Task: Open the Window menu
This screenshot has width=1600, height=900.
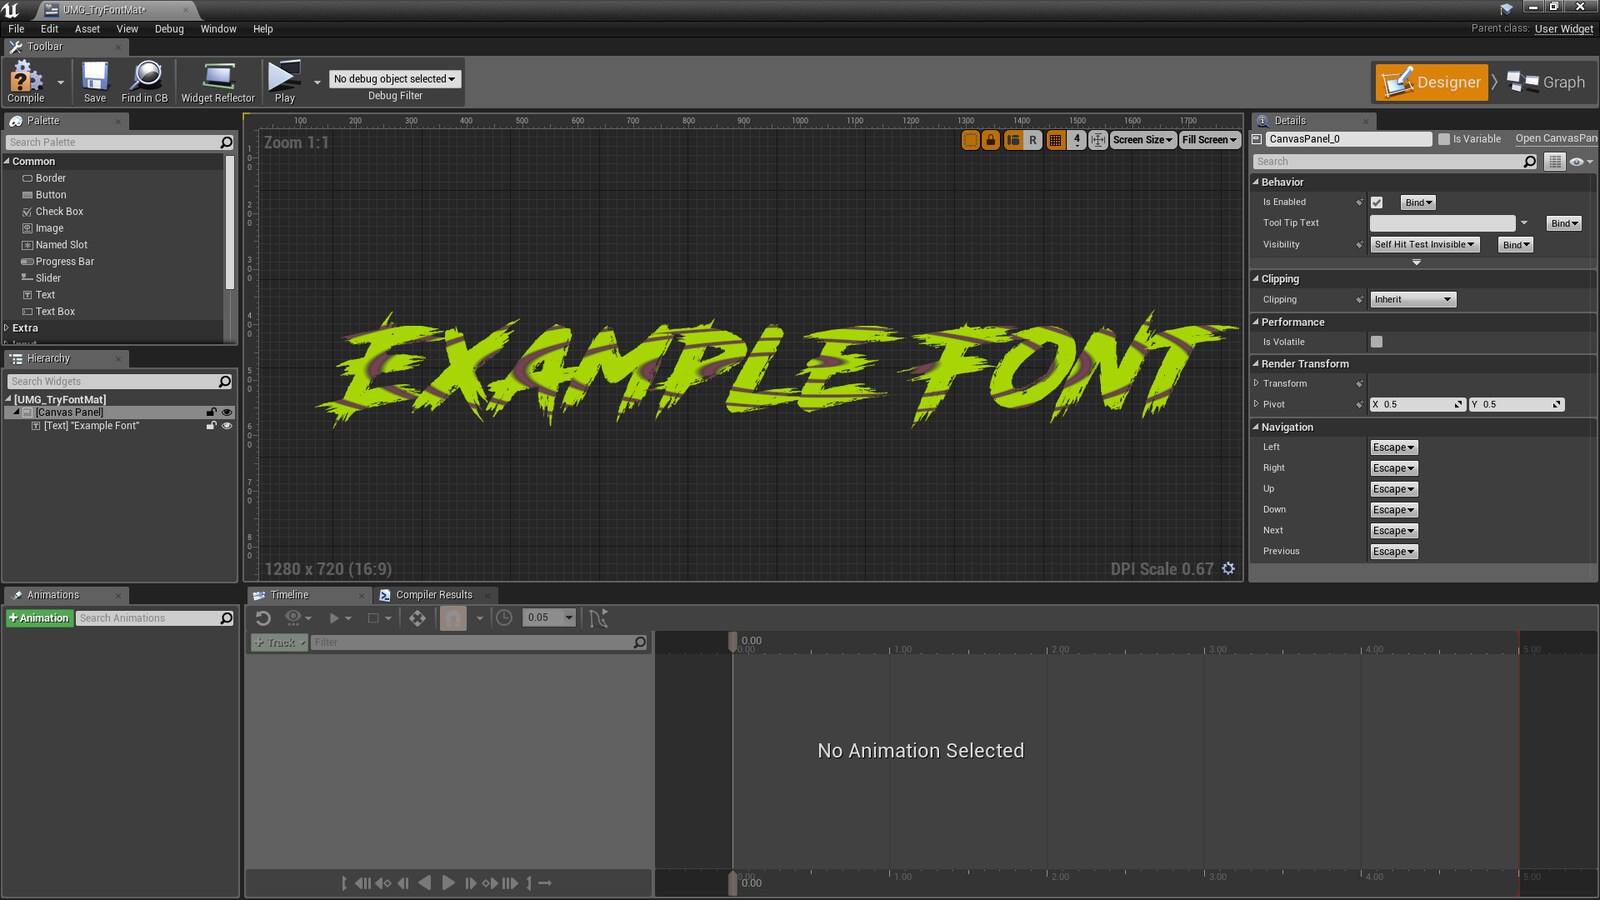Action: pyautogui.click(x=218, y=29)
